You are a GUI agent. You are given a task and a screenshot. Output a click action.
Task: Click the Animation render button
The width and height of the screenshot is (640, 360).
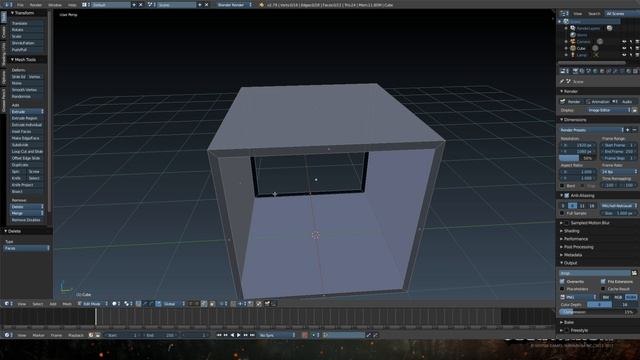tap(597, 102)
